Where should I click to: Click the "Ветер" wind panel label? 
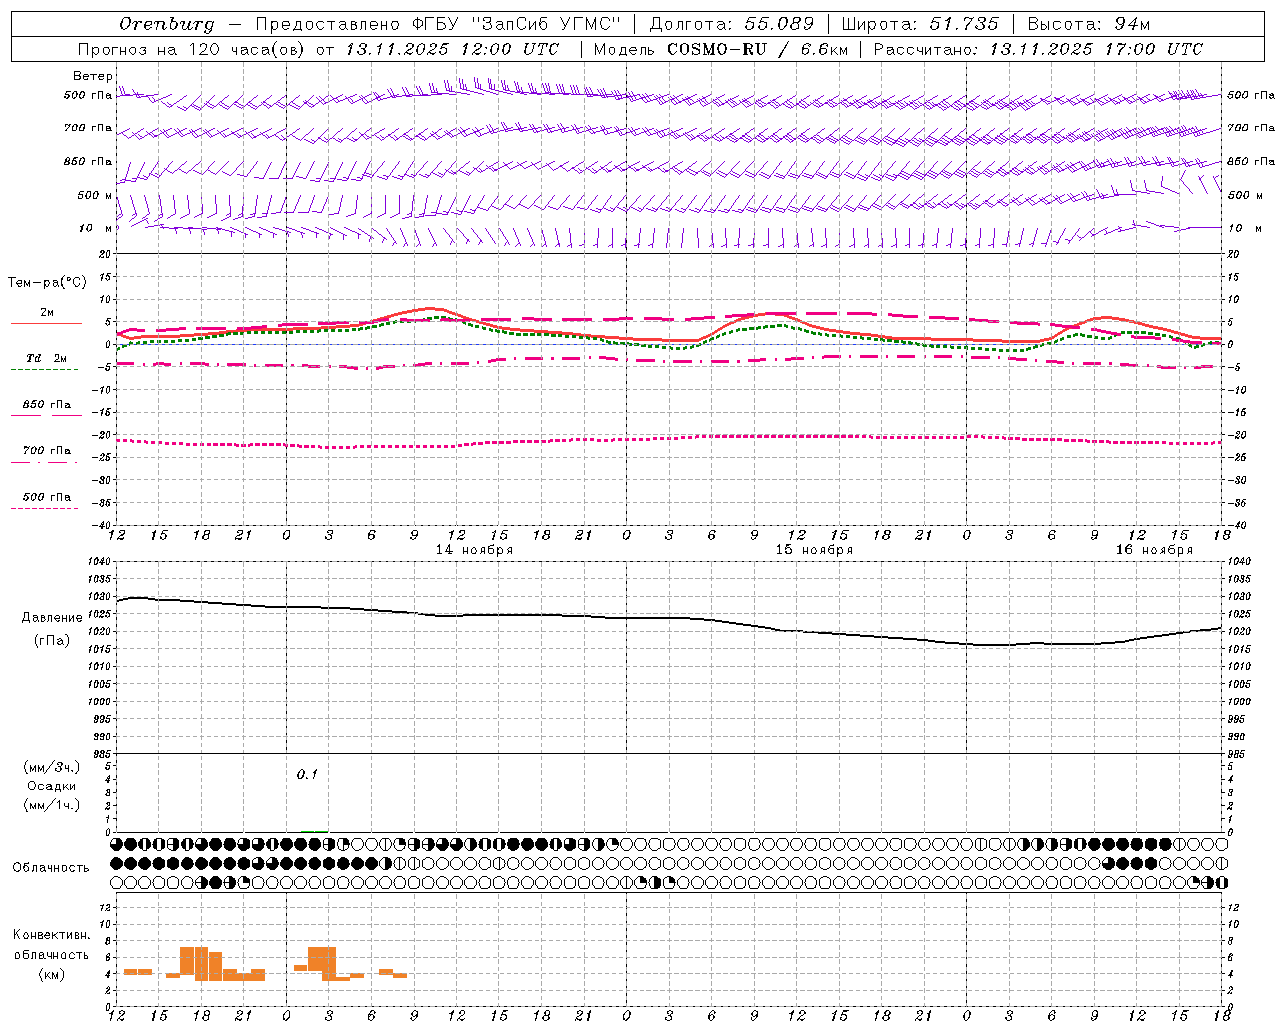coord(93,76)
